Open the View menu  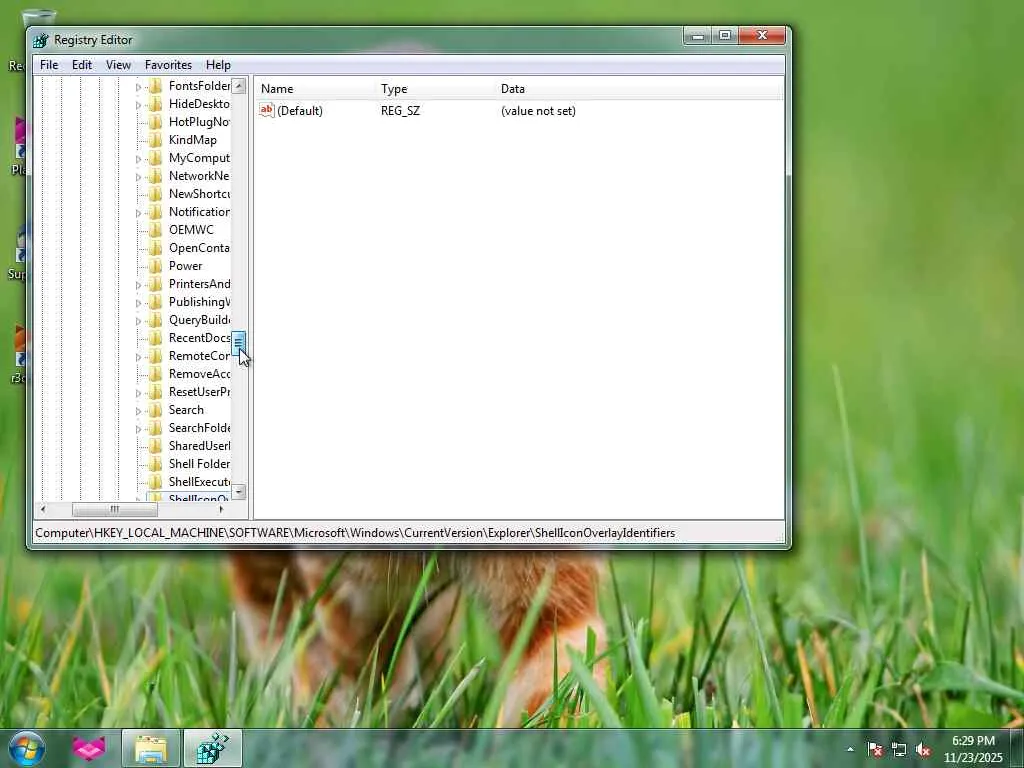[x=118, y=65]
